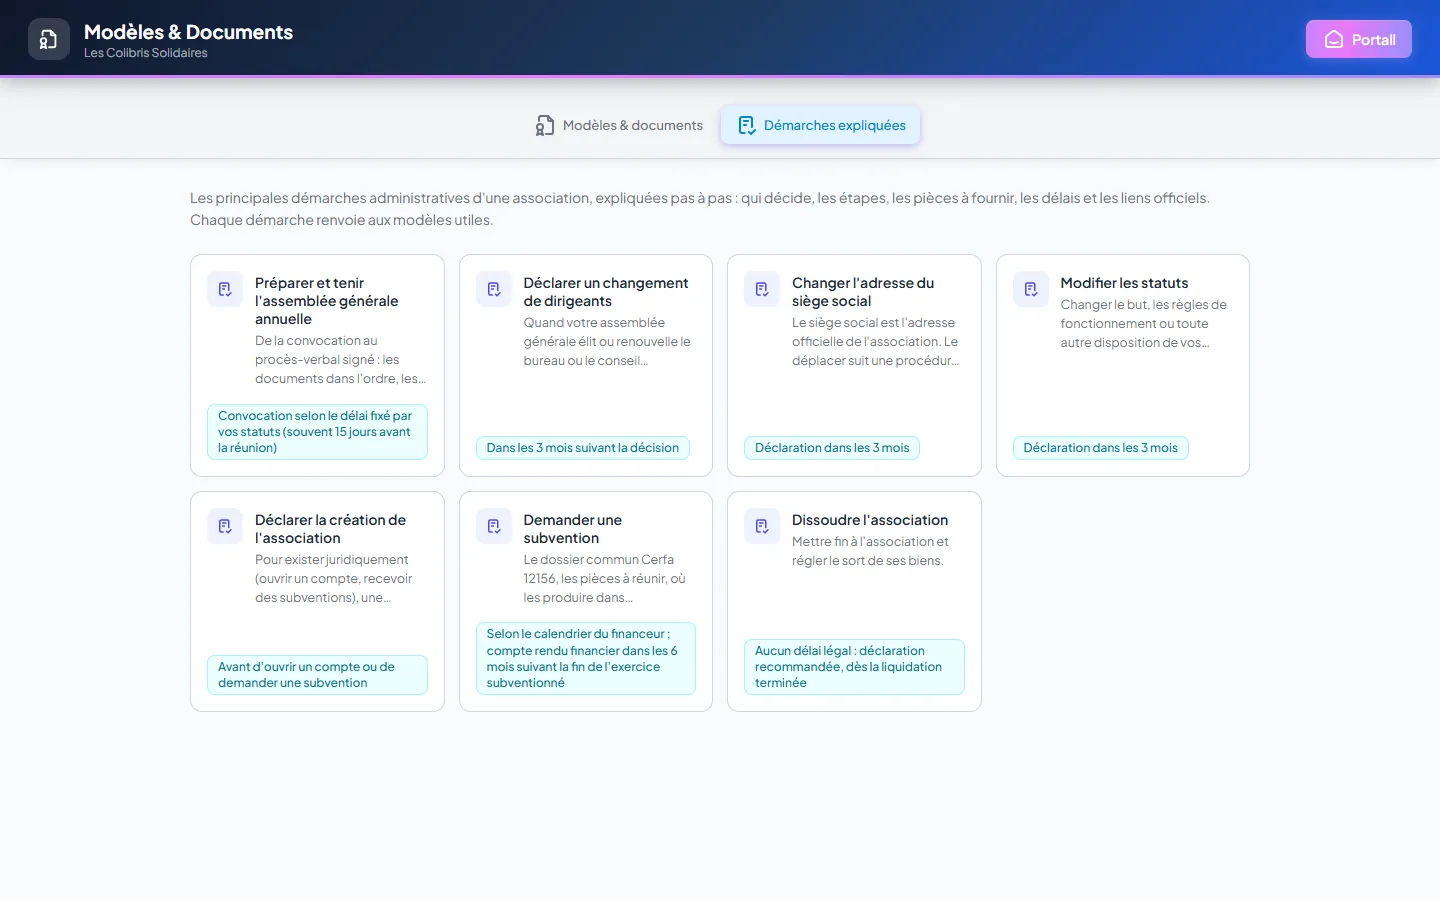Open the Modifier les statuts title
Image resolution: width=1440 pixels, height=900 pixels.
1124,283
